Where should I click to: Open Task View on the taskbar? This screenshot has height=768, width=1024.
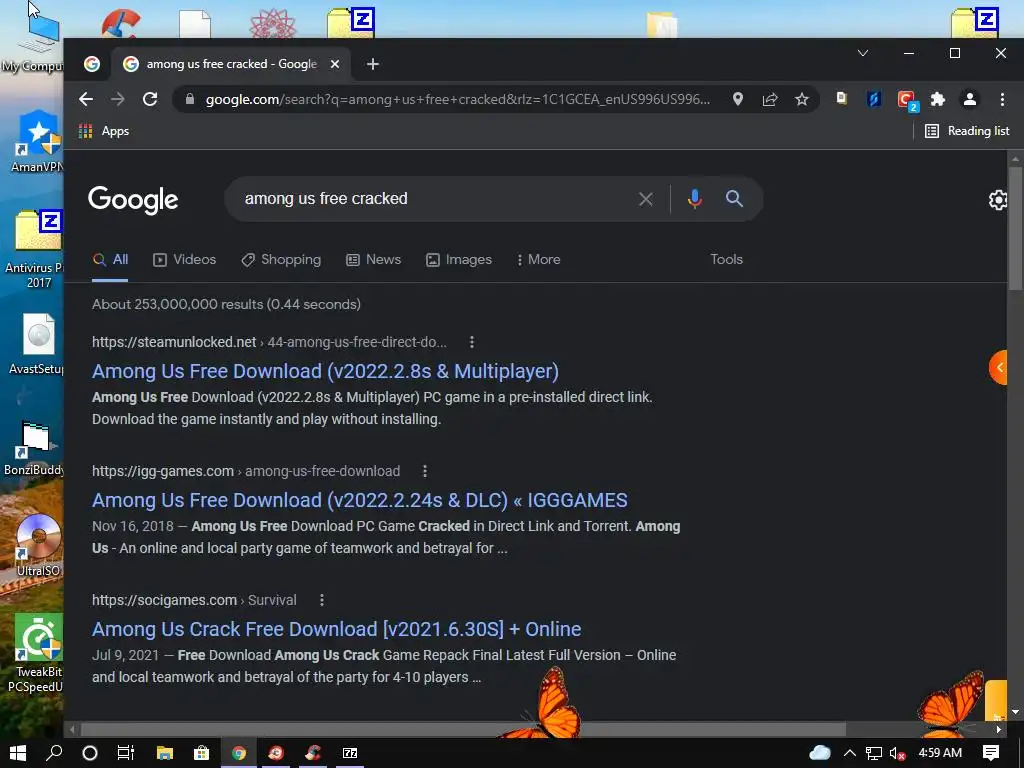(x=126, y=753)
